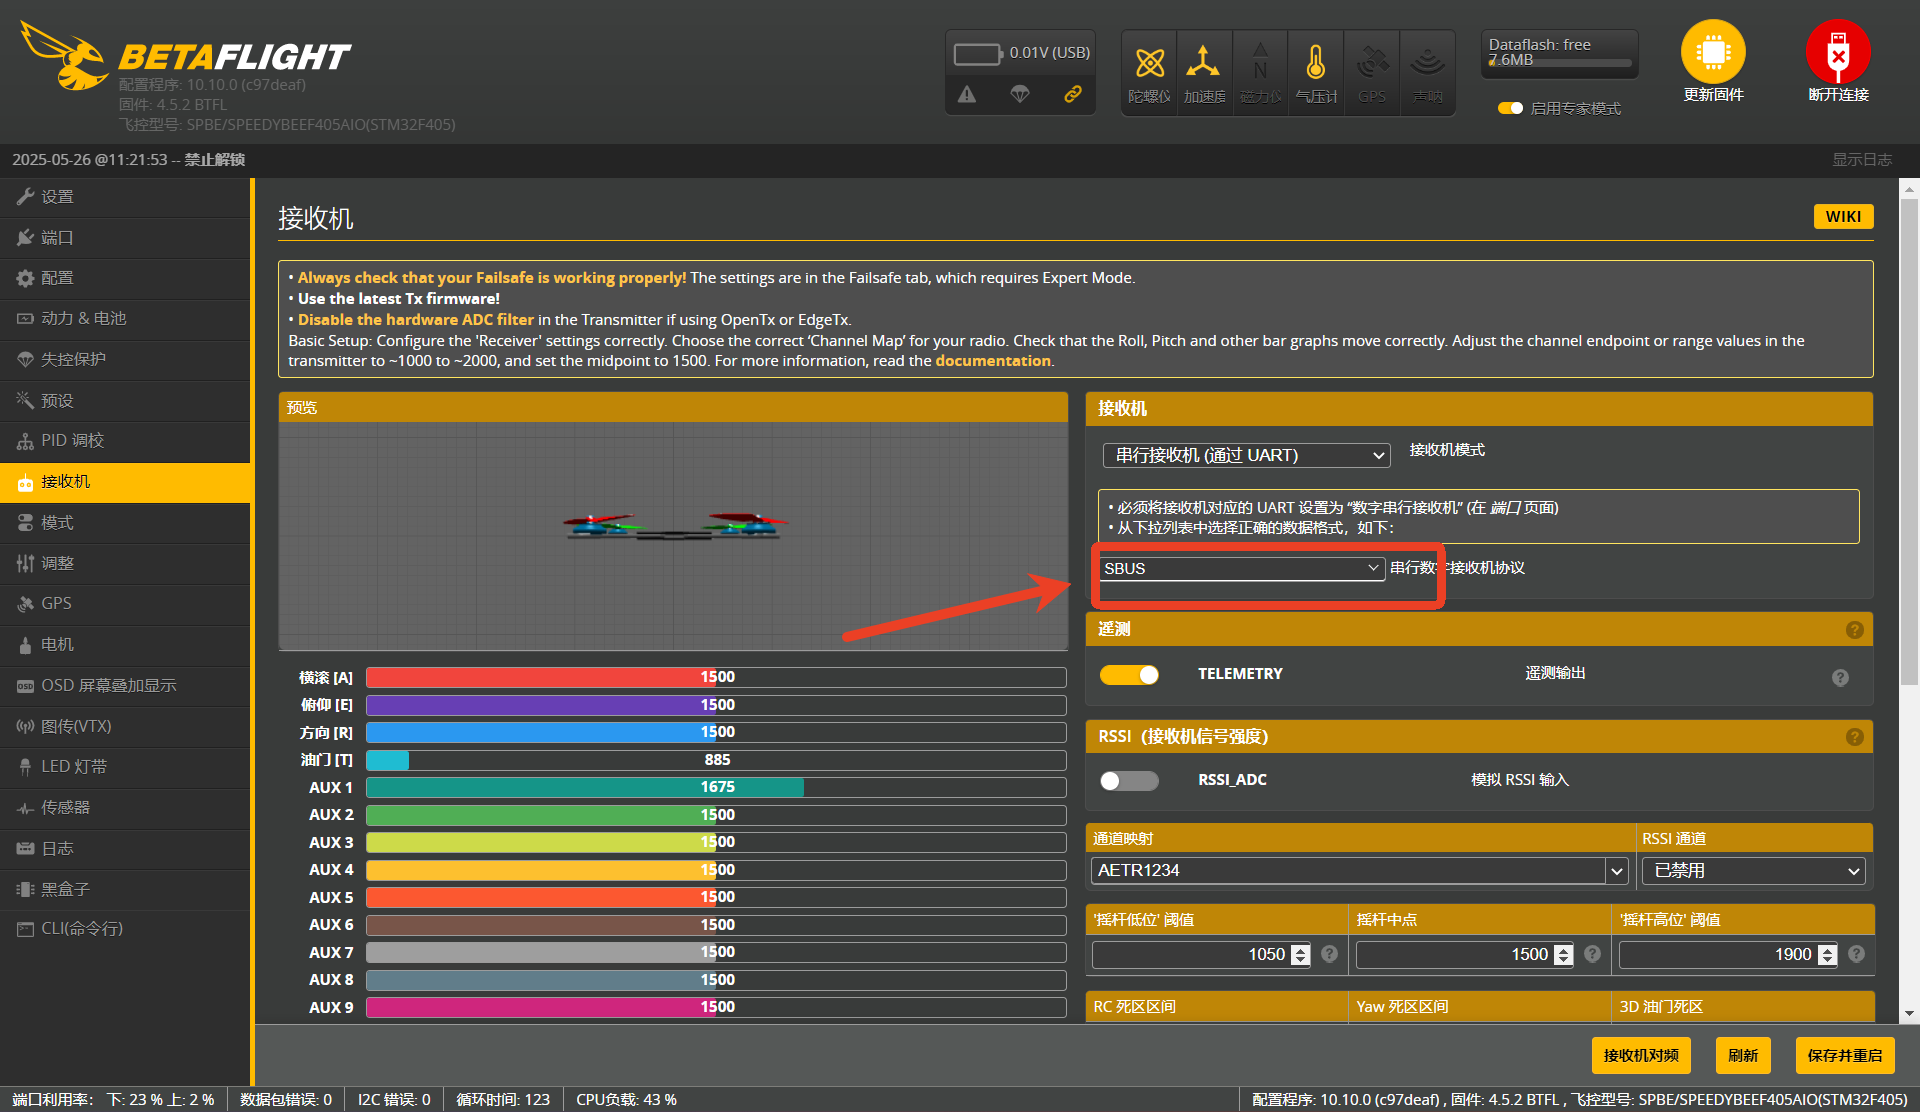This screenshot has width=1920, height=1112.
Task: Open help for stick center value
Action: tap(1593, 954)
